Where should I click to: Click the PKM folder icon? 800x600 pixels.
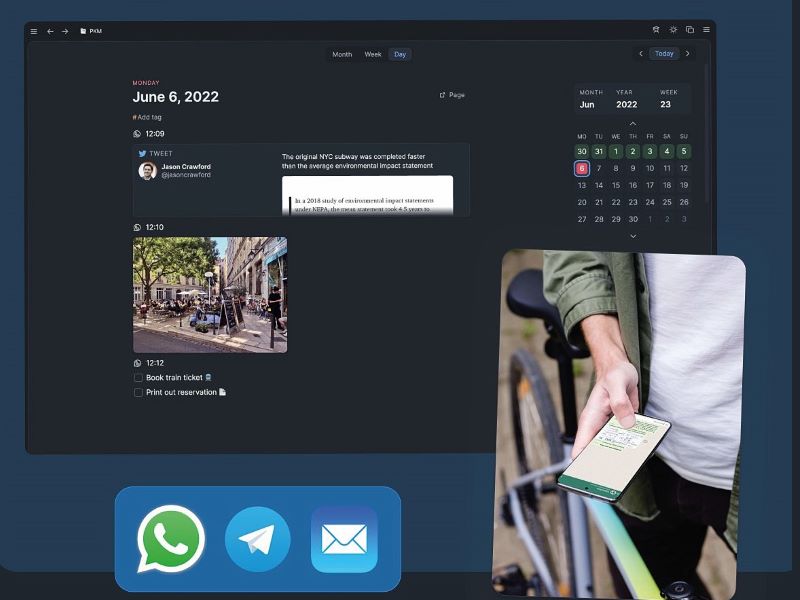[84, 31]
